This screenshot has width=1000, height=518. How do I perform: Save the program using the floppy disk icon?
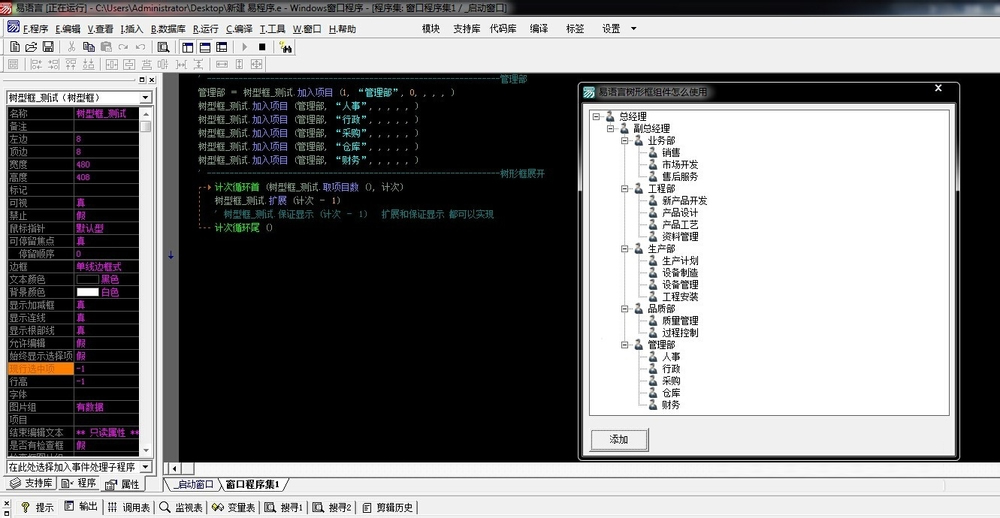48,47
